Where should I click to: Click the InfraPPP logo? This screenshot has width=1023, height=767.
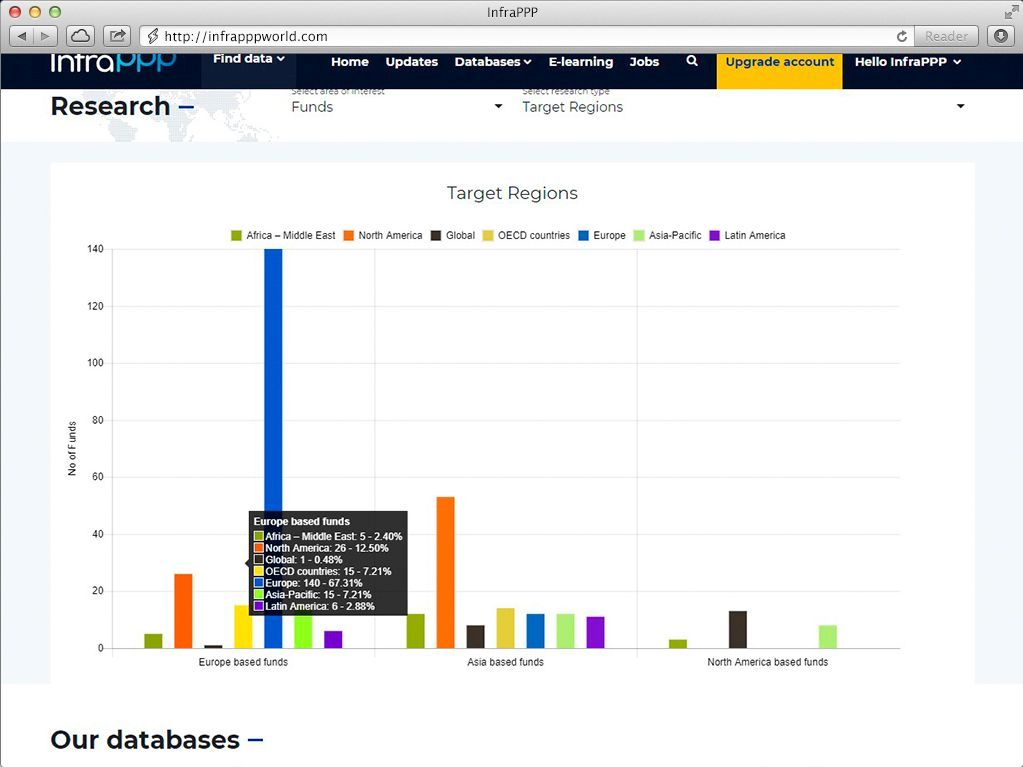[x=113, y=62]
